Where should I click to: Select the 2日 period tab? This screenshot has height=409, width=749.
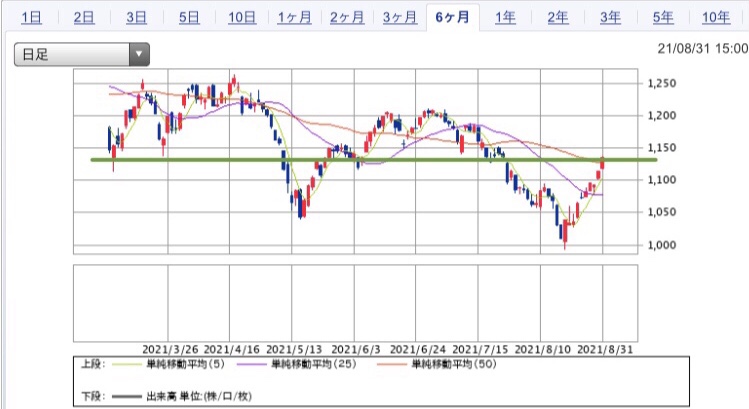[84, 18]
